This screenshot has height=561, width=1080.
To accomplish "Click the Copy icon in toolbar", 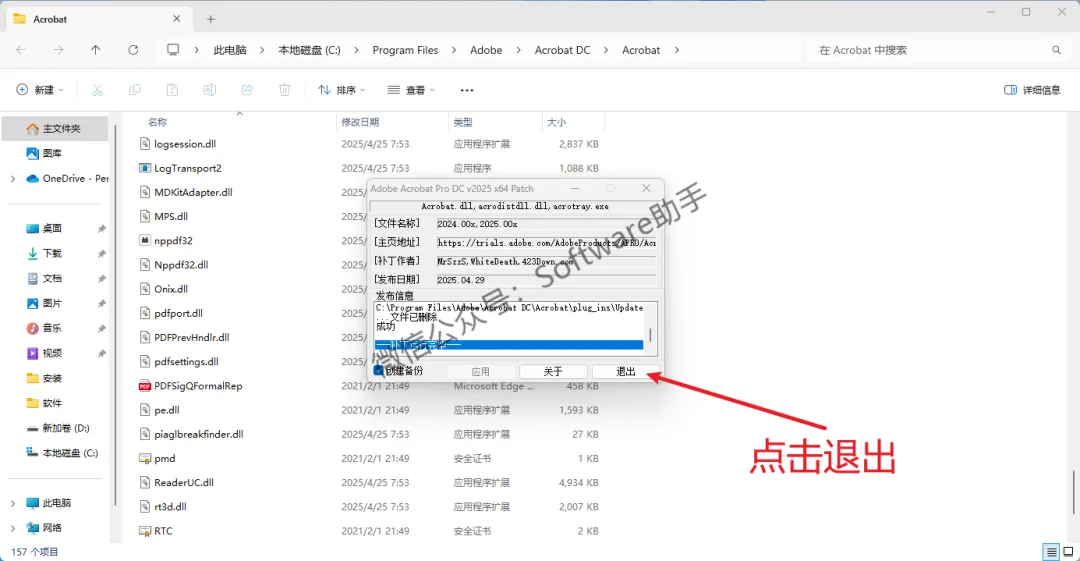I will [x=135, y=90].
